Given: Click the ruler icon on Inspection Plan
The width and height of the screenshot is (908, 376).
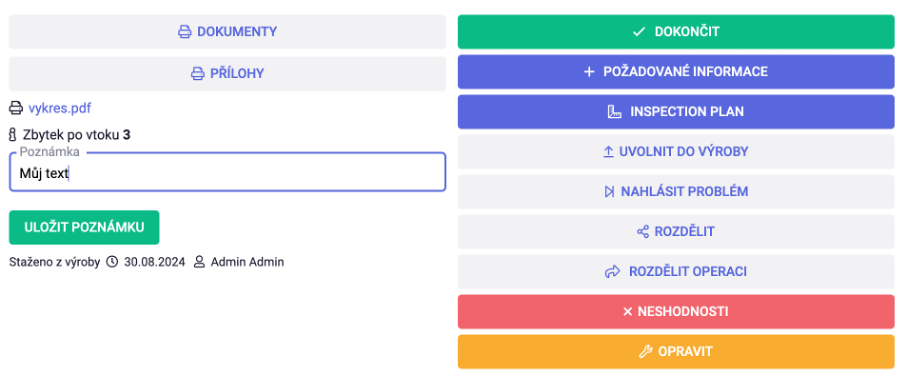Looking at the screenshot, I should pos(614,112).
